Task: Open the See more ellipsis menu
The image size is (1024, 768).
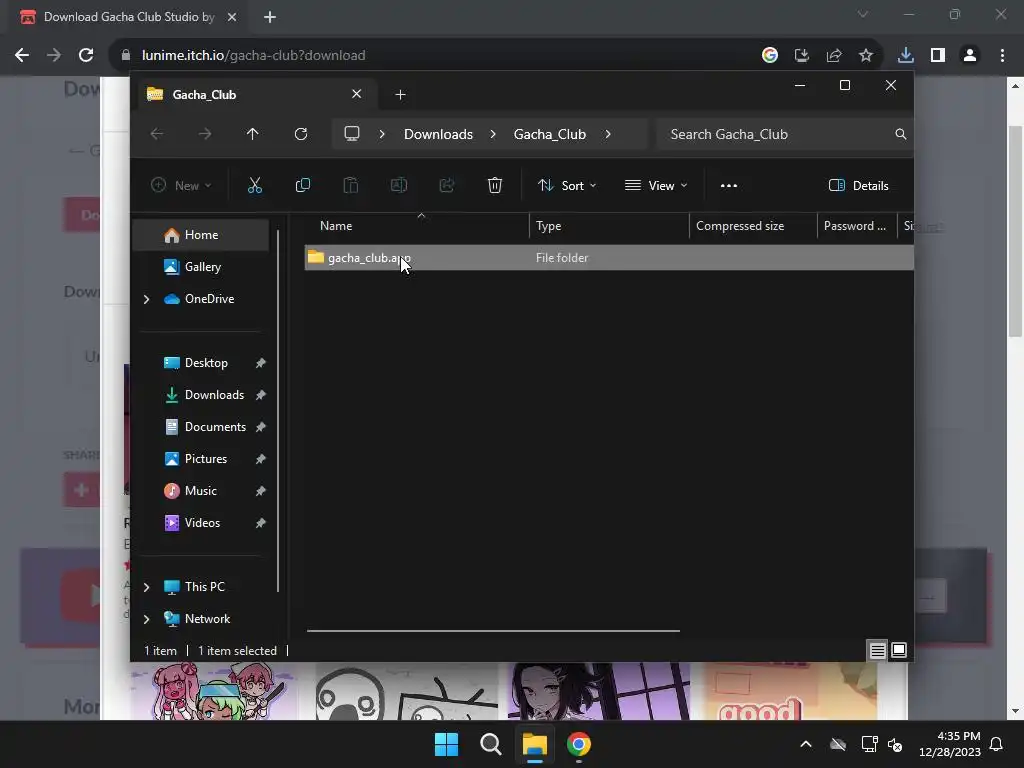Action: click(x=729, y=185)
